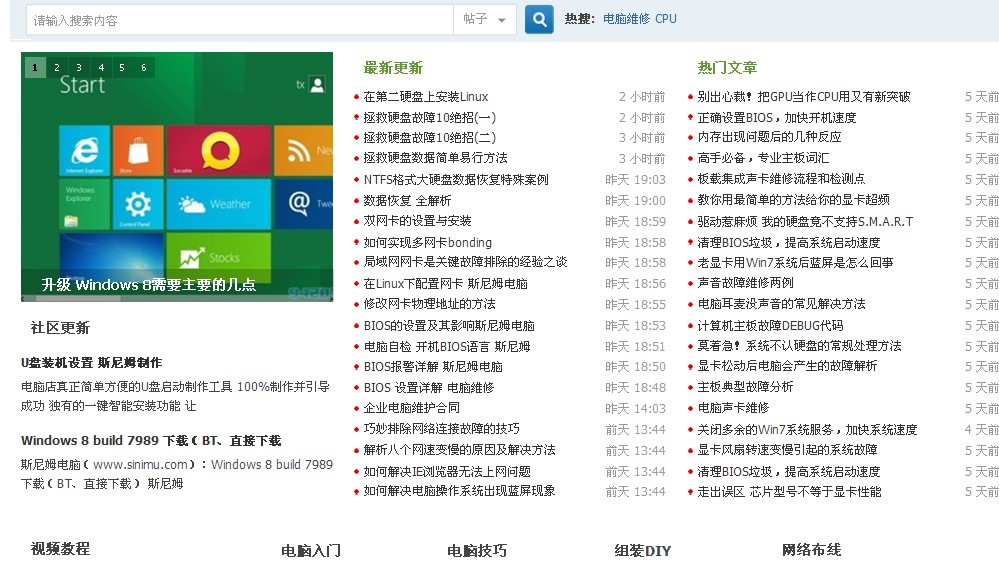Open article 双网卡的设置与安装
The width and height of the screenshot is (999, 565).
pos(417,221)
